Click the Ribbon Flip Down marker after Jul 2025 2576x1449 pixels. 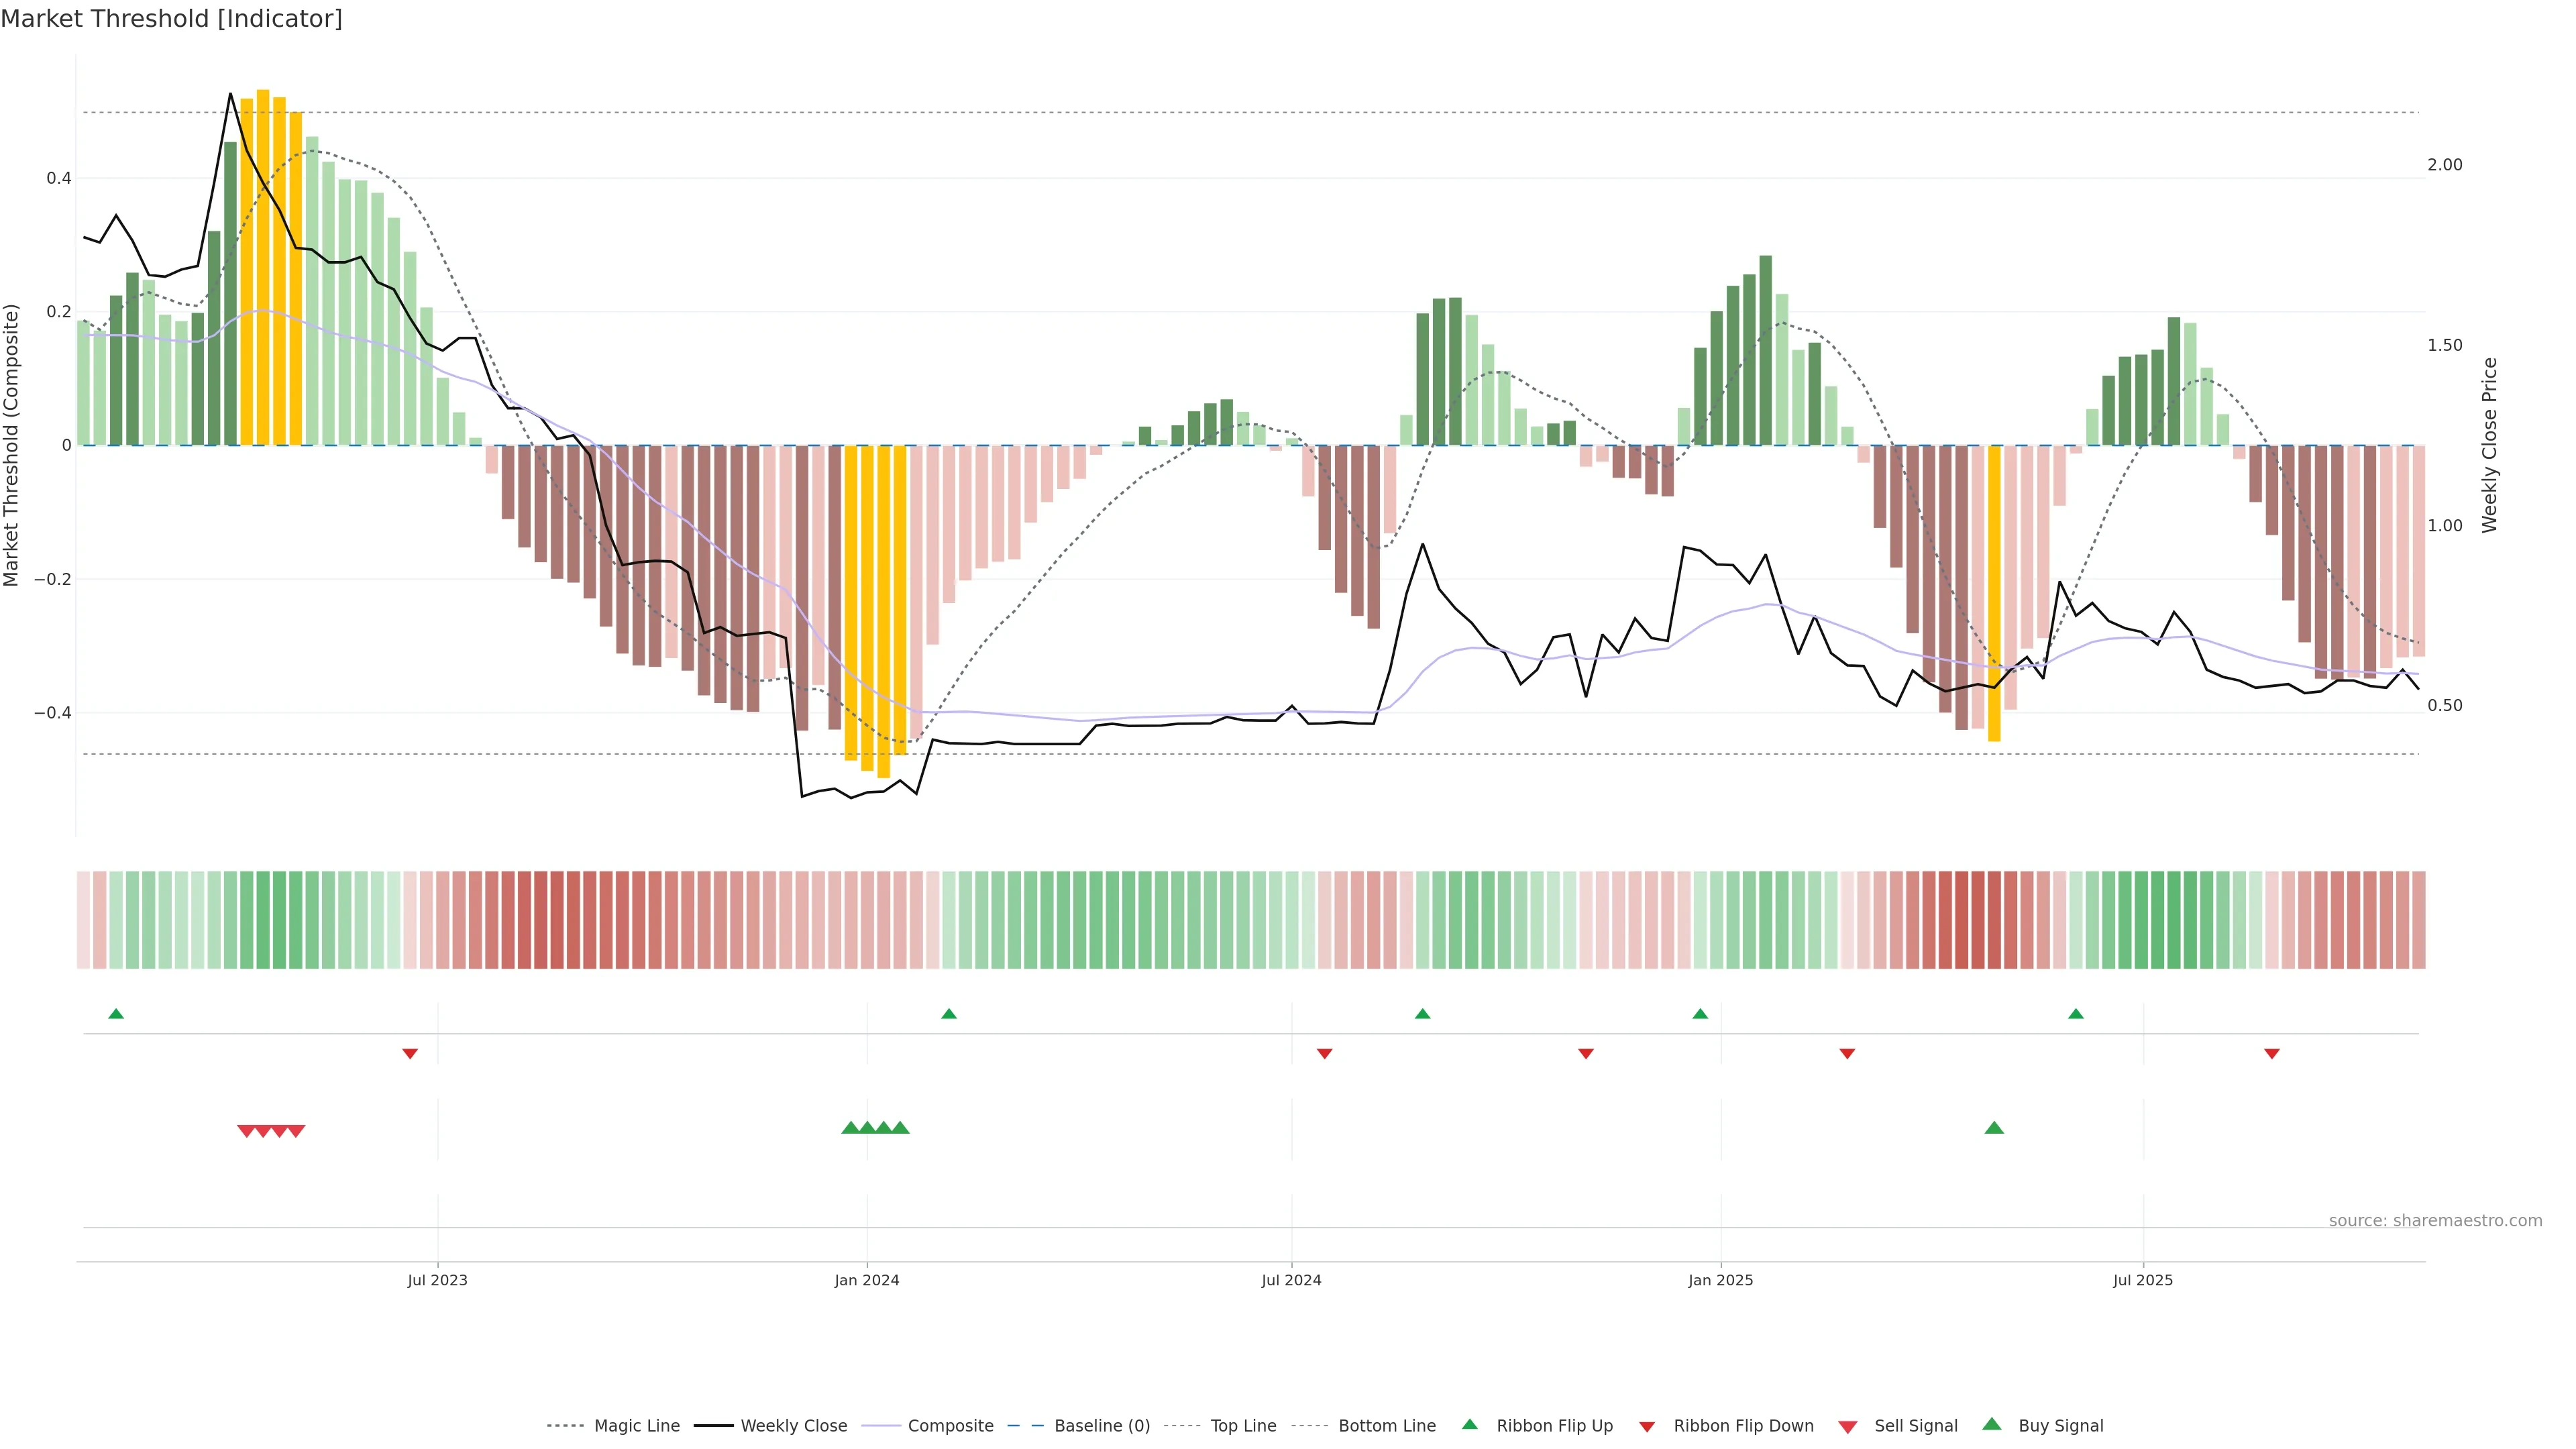pos(2272,1053)
